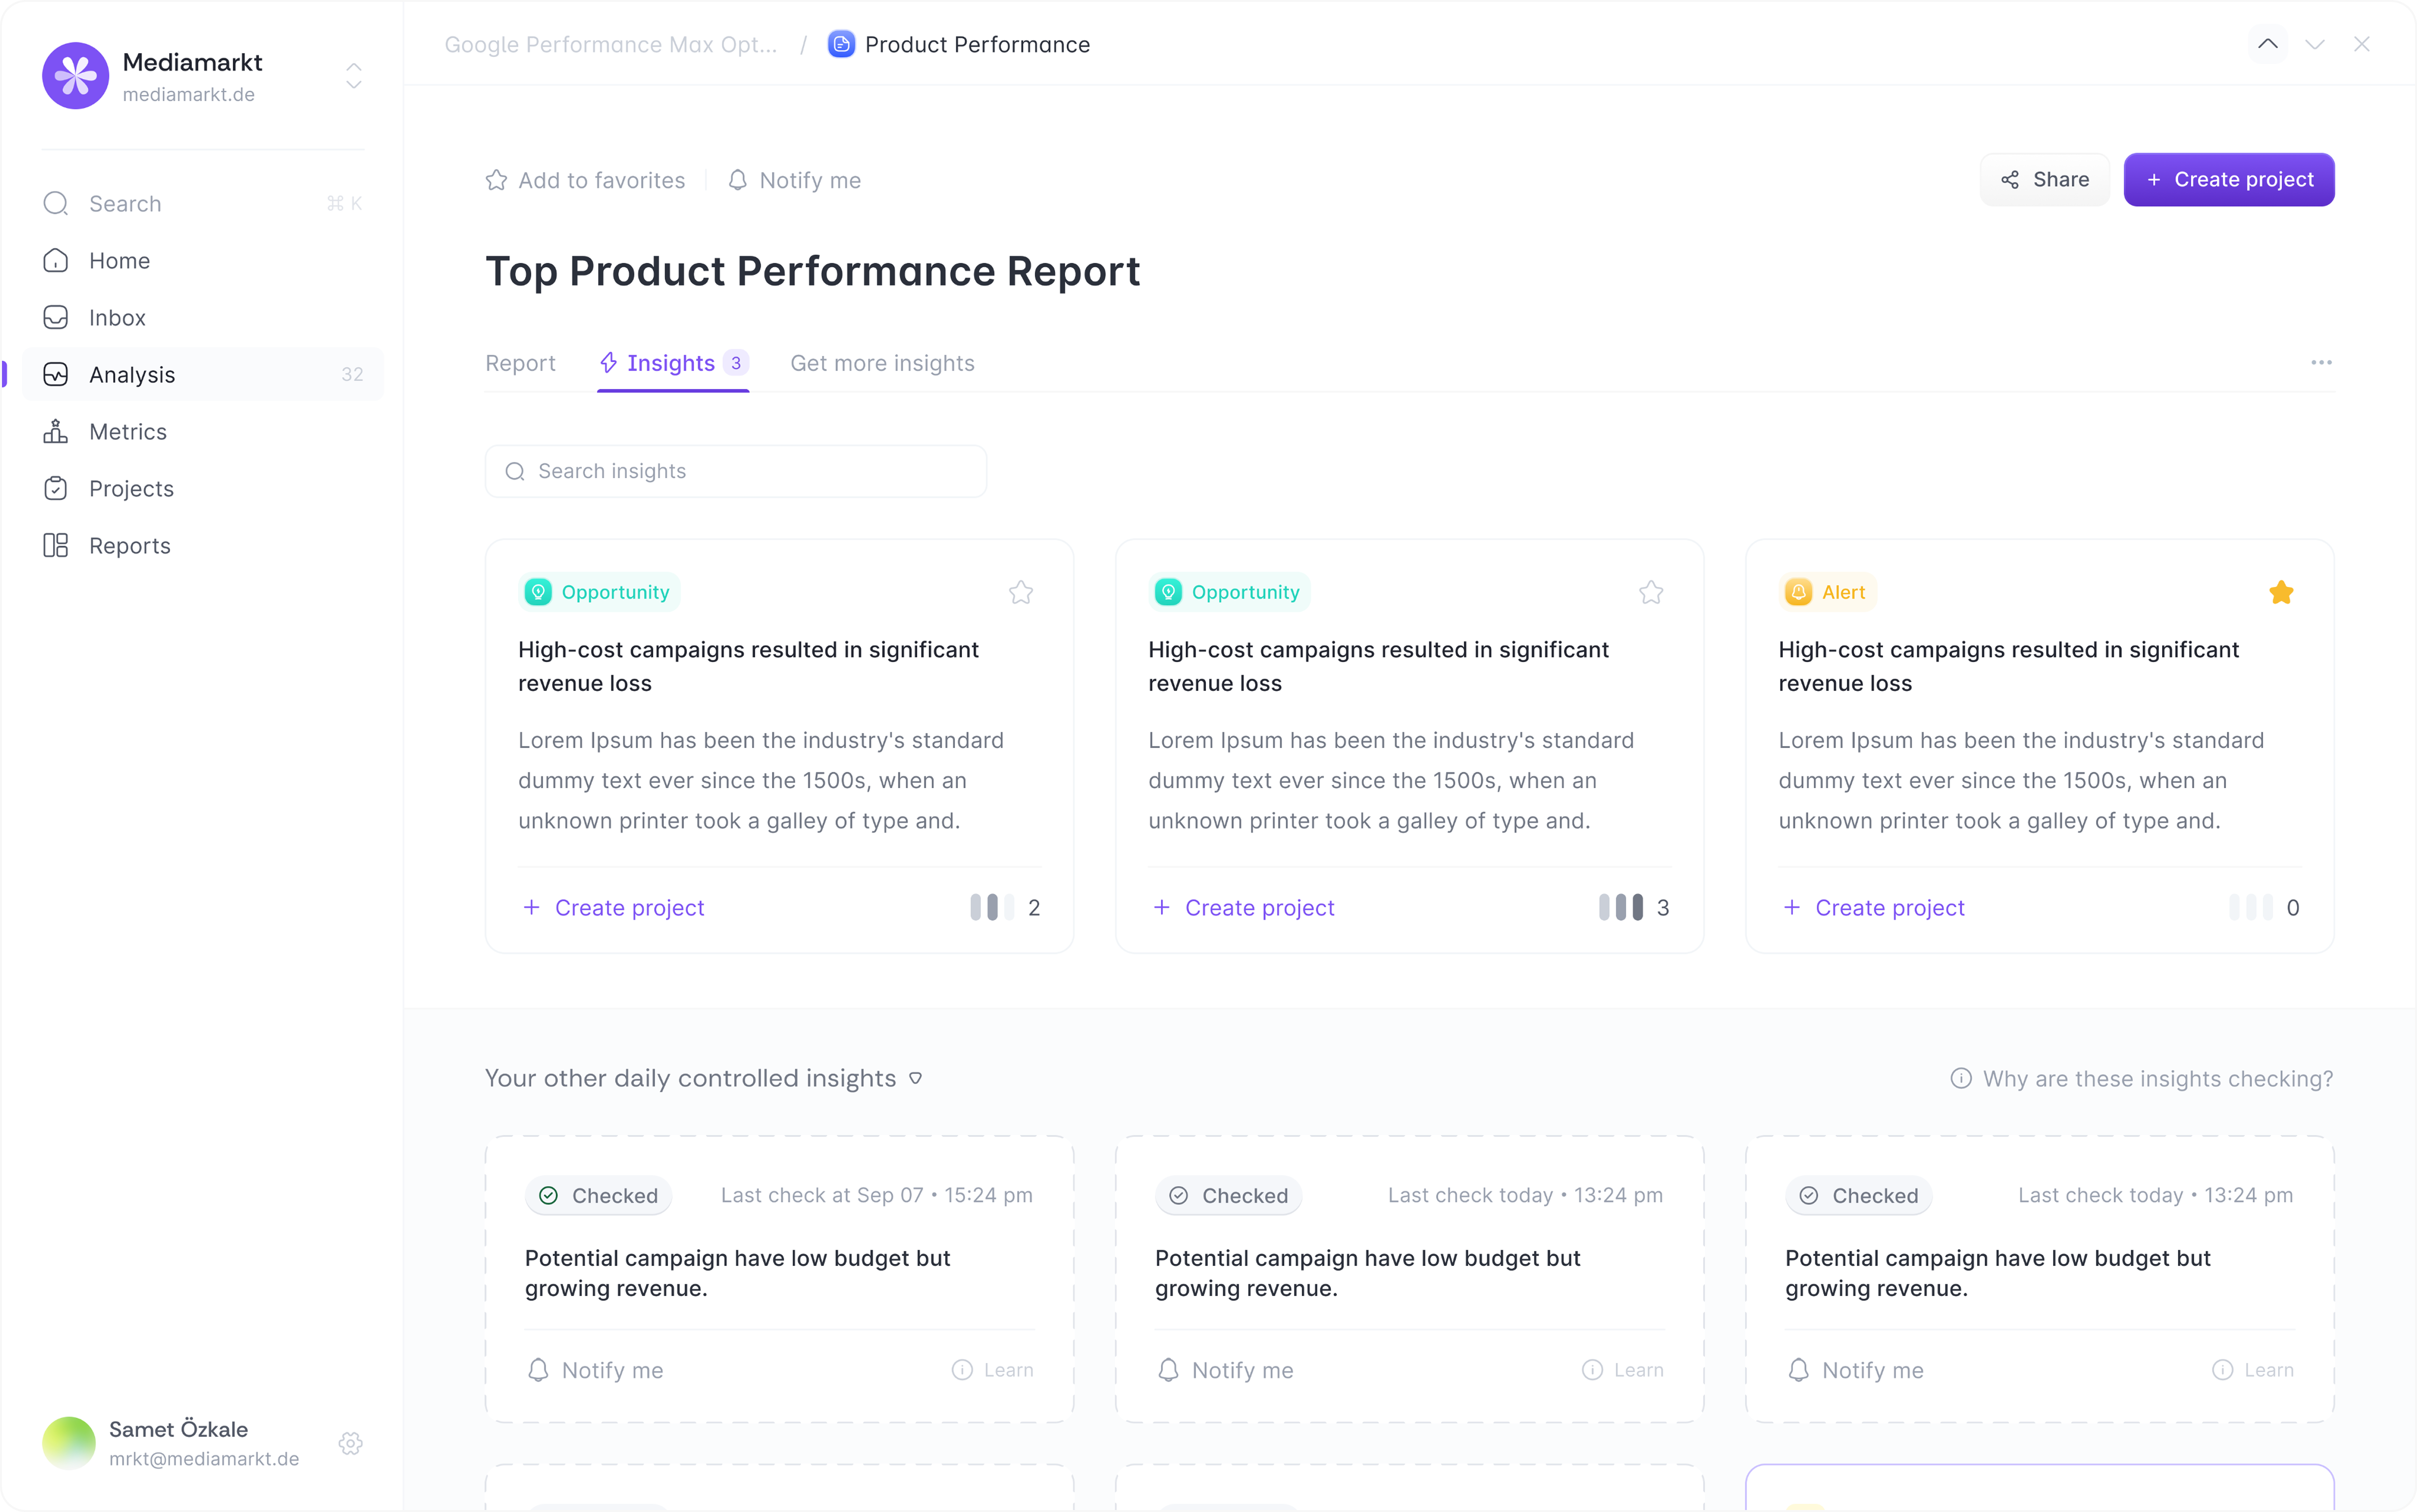
Task: Open Inbox from the sidebar
Action: [x=117, y=318]
